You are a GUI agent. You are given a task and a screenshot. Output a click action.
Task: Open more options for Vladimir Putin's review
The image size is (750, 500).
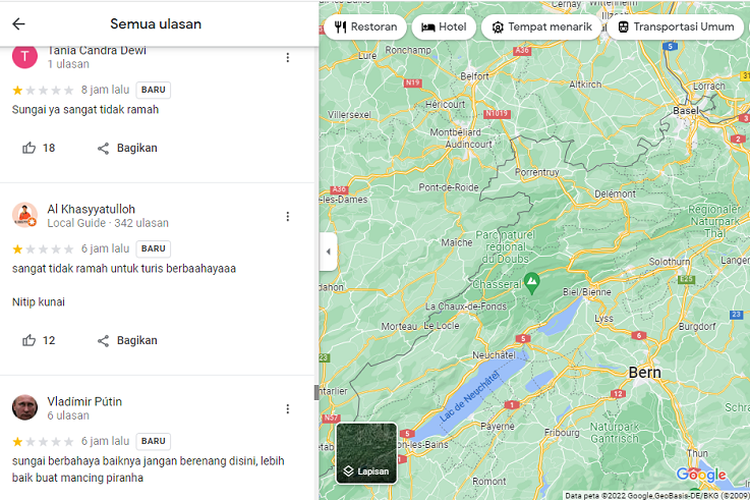288,409
